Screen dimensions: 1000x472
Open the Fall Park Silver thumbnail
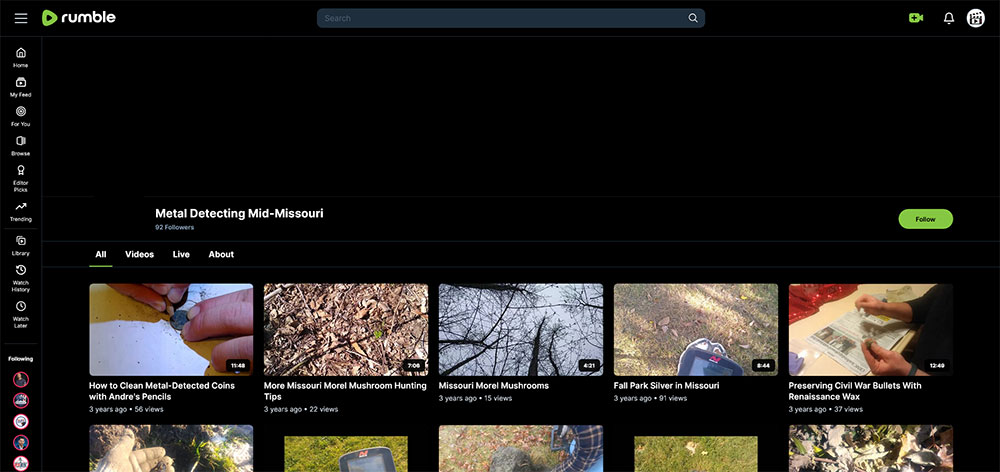click(696, 330)
